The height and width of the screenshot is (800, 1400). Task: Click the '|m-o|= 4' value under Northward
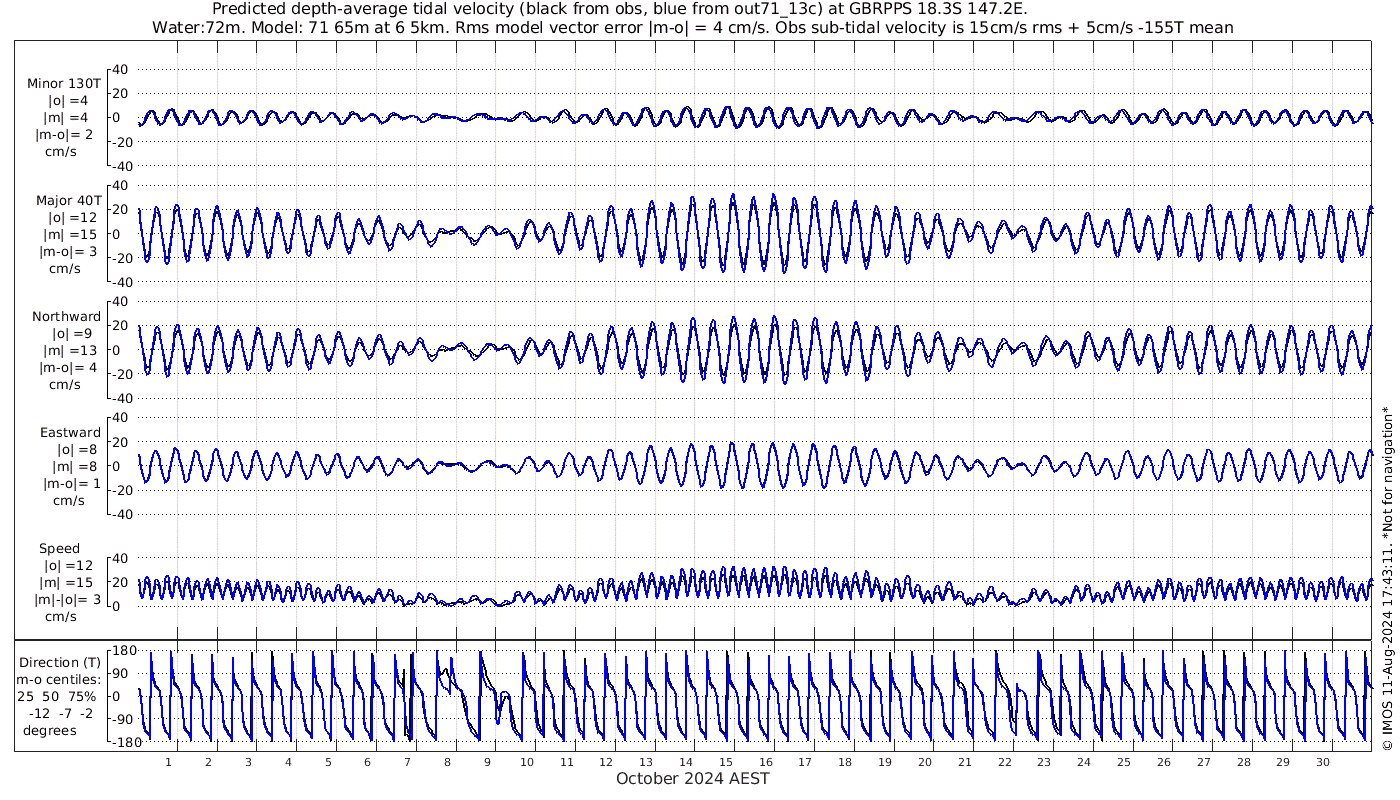point(67,367)
